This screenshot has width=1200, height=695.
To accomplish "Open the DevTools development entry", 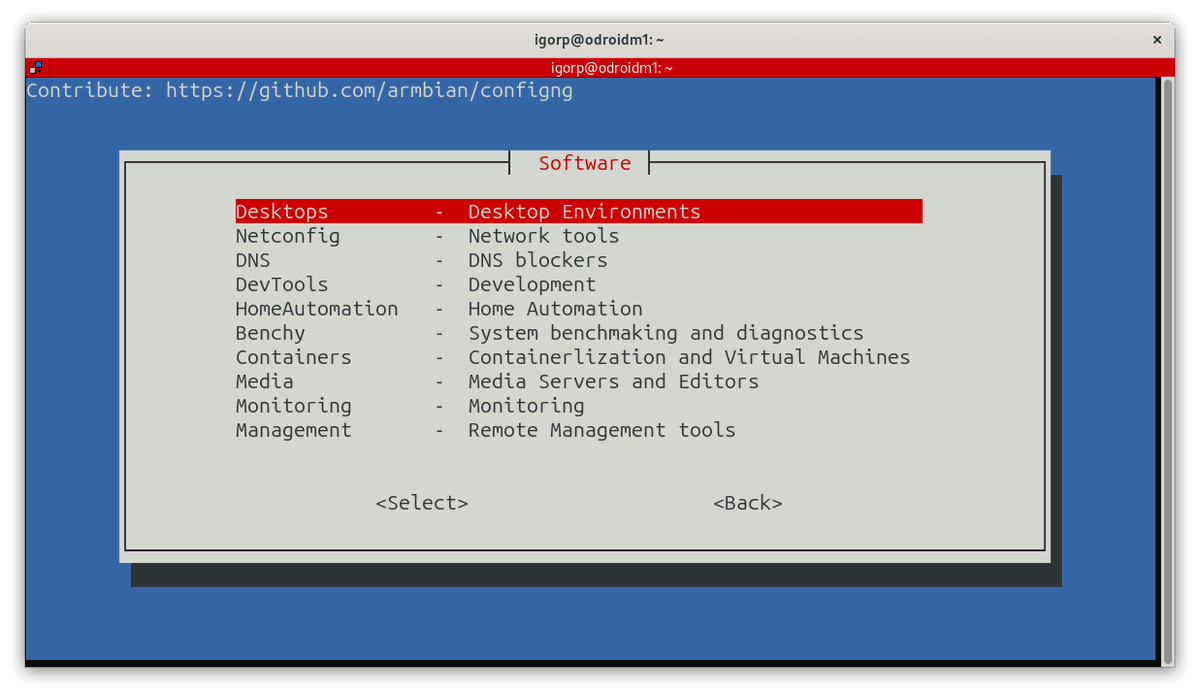I will click(281, 284).
